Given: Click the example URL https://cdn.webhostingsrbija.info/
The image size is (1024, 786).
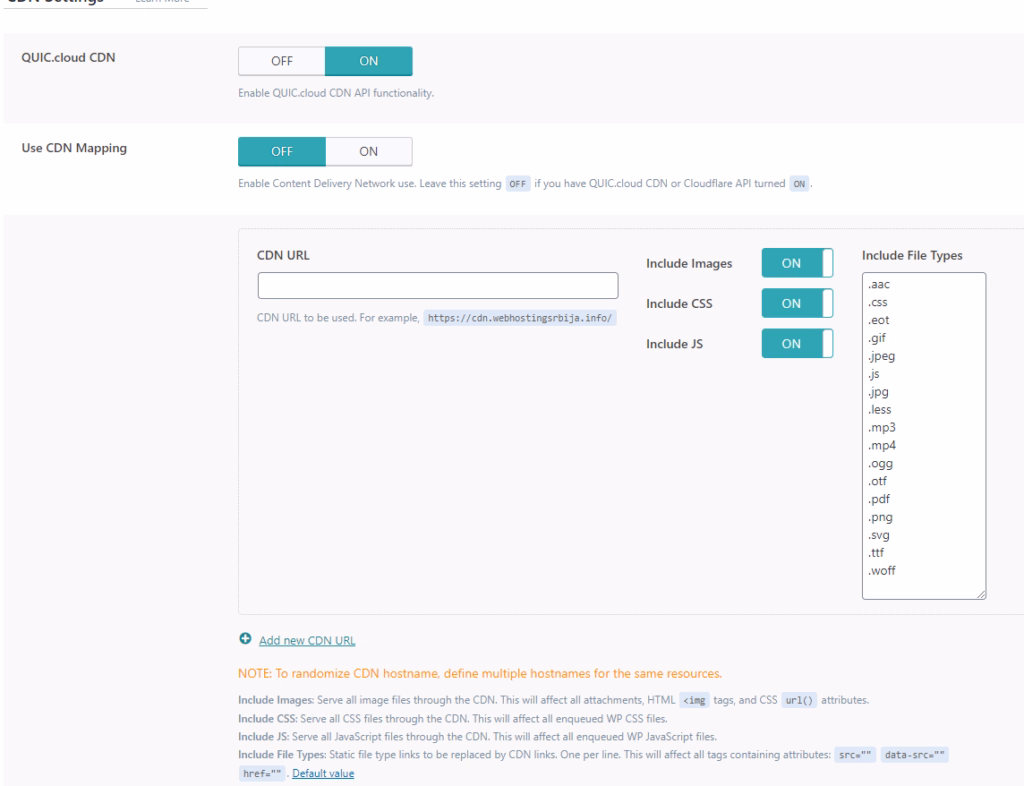Looking at the screenshot, I should pos(520,318).
